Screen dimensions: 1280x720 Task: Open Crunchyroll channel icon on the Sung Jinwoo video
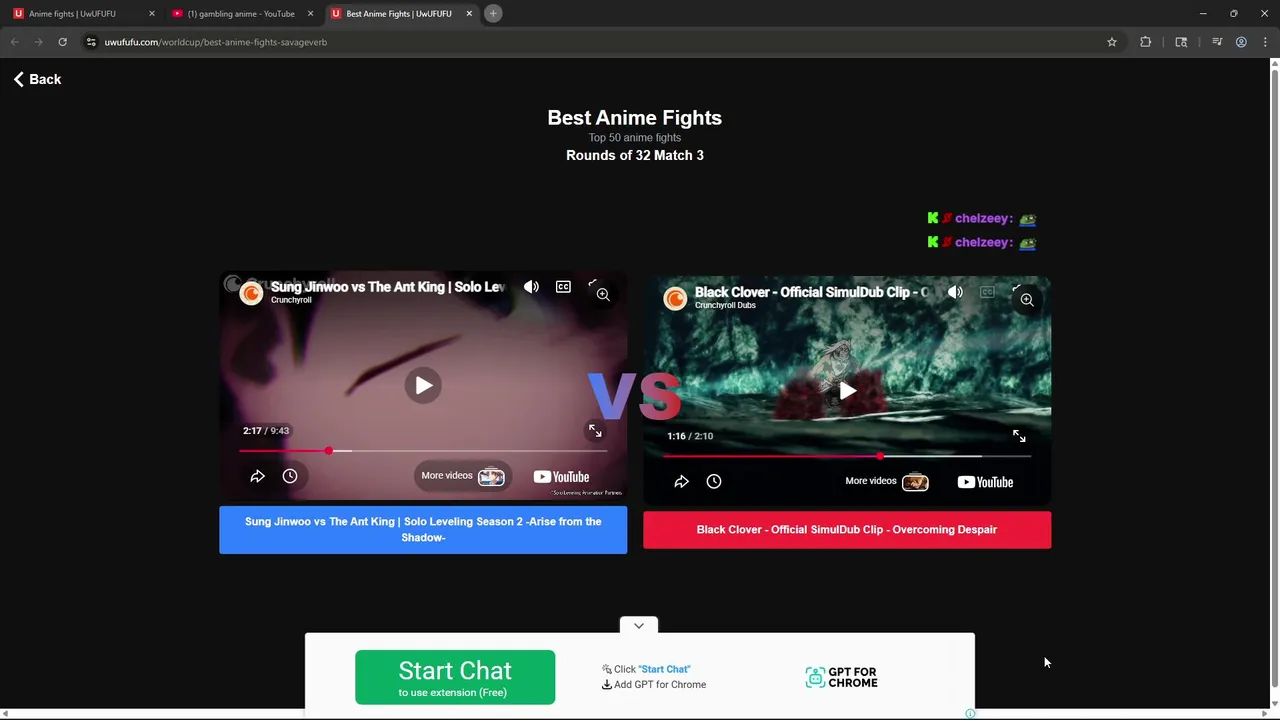[x=251, y=292]
